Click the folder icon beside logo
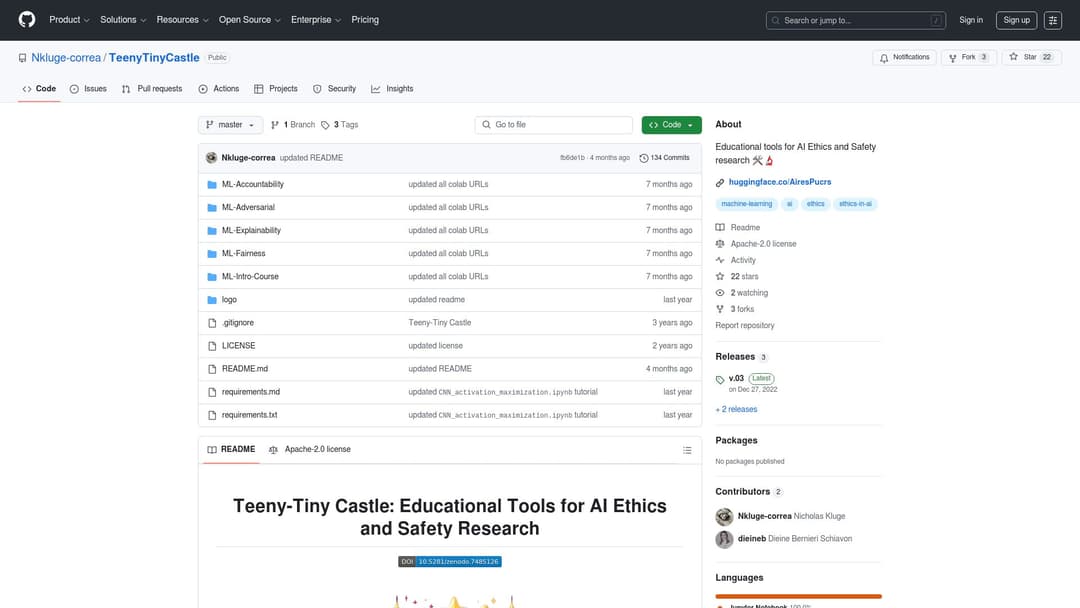 tap(212, 300)
